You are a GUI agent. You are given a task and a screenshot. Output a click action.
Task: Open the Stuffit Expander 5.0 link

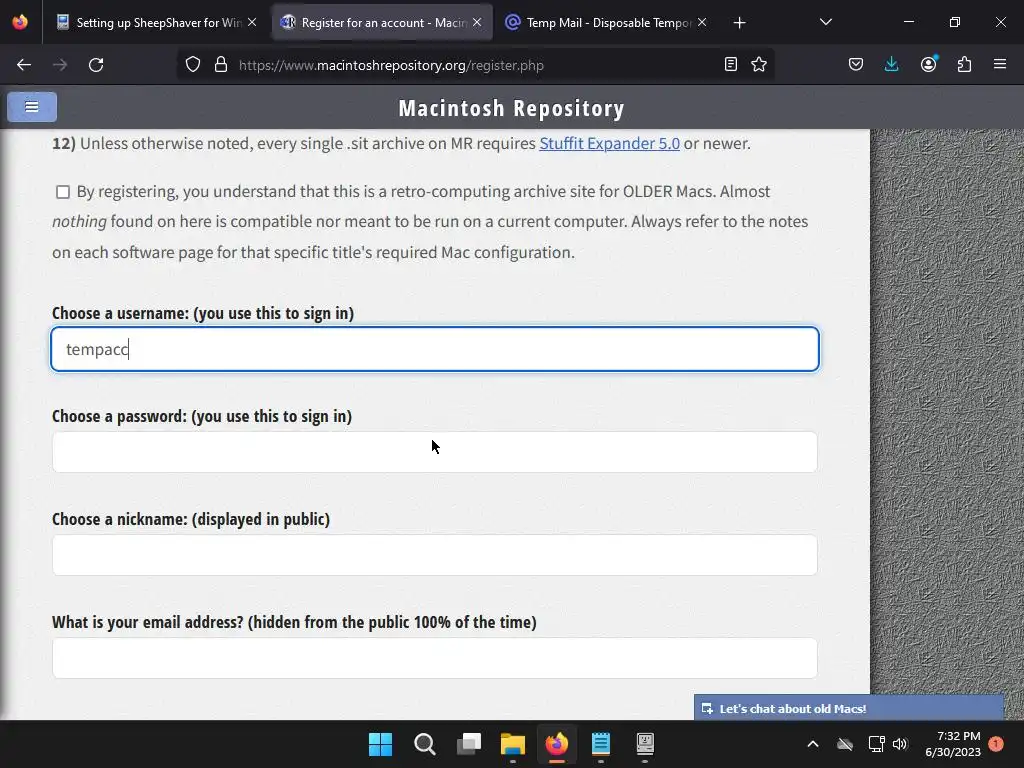click(x=609, y=143)
